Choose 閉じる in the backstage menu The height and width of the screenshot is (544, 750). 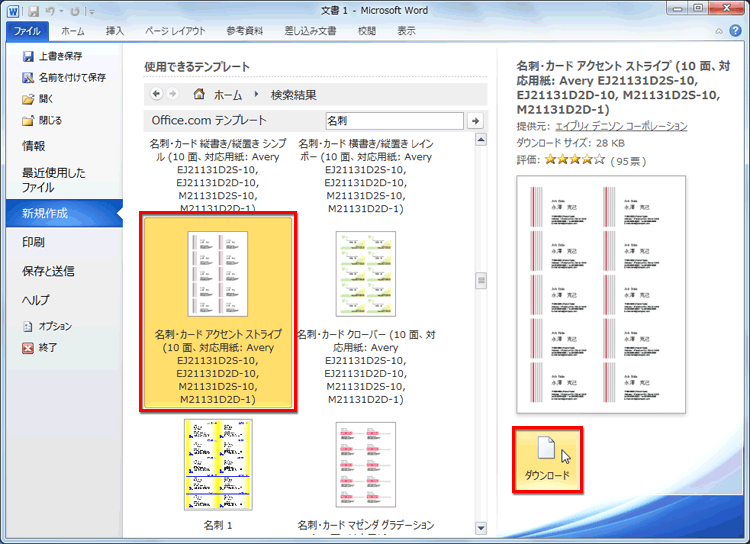click(42, 120)
